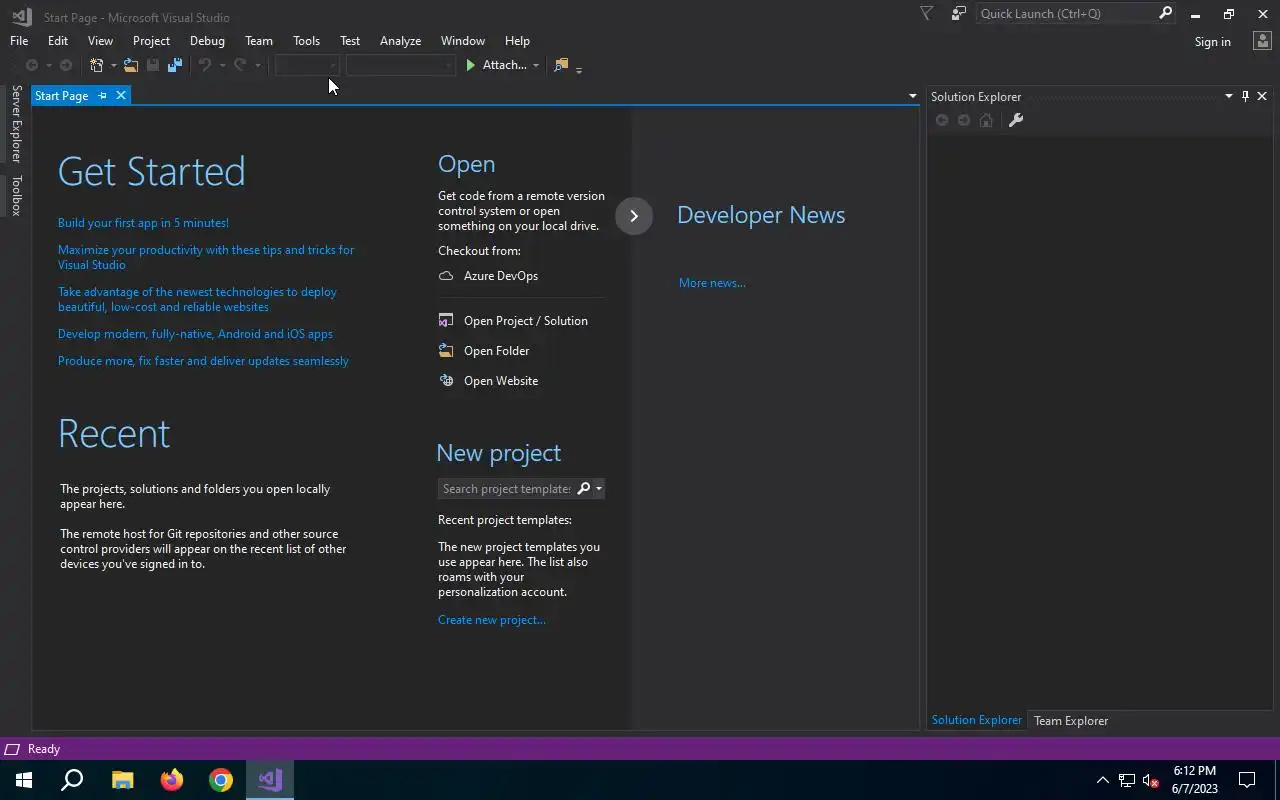Click the green Attach play icon
1280x800 pixels.
coord(471,65)
